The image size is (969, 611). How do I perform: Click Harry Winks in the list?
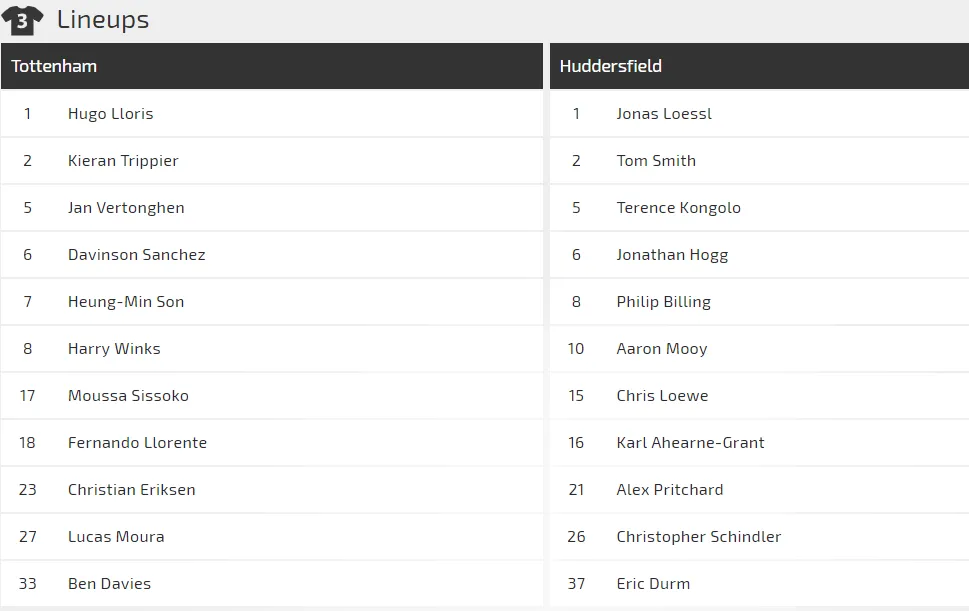(x=114, y=349)
